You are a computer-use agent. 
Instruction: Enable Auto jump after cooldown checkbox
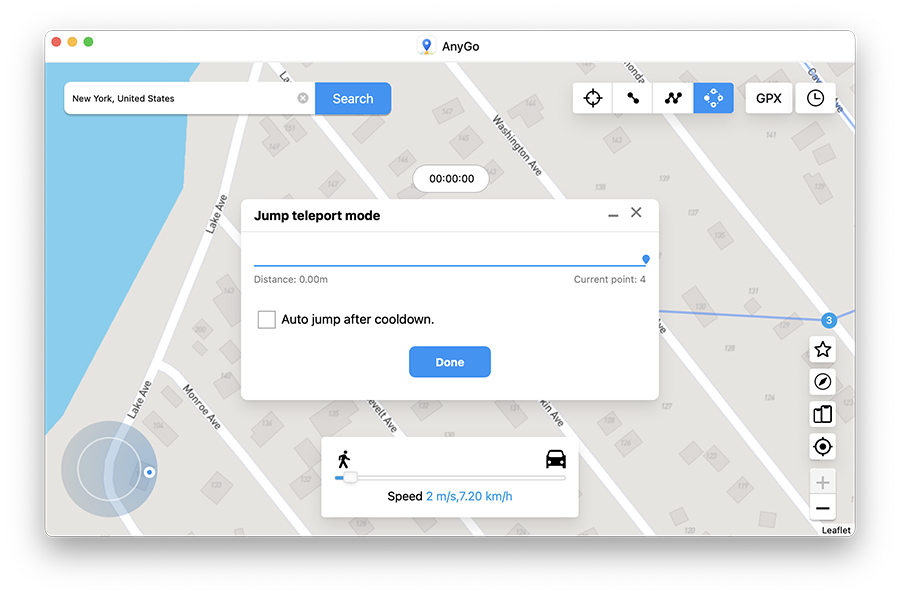(x=267, y=320)
